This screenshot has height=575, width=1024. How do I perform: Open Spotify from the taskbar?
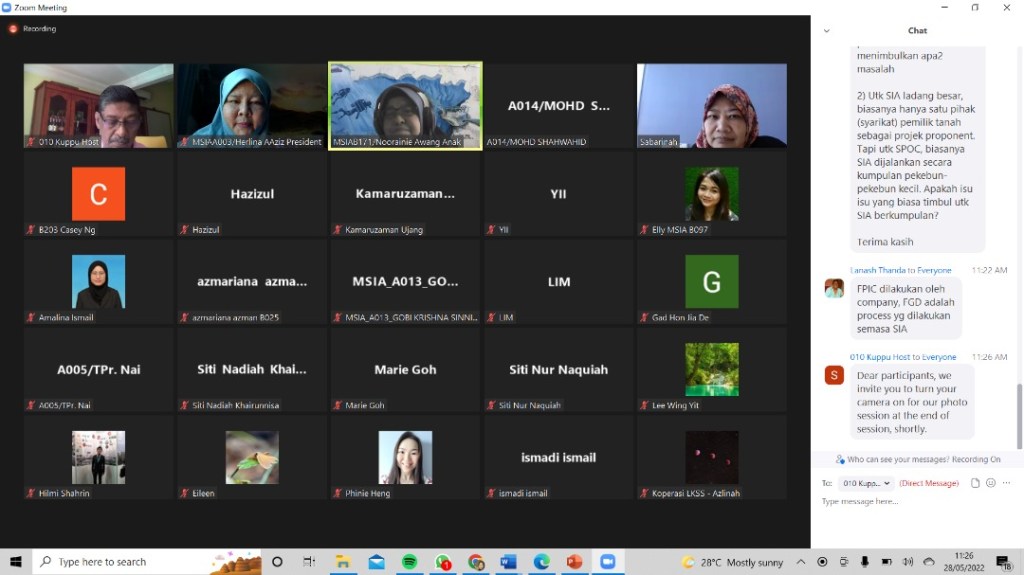409,562
